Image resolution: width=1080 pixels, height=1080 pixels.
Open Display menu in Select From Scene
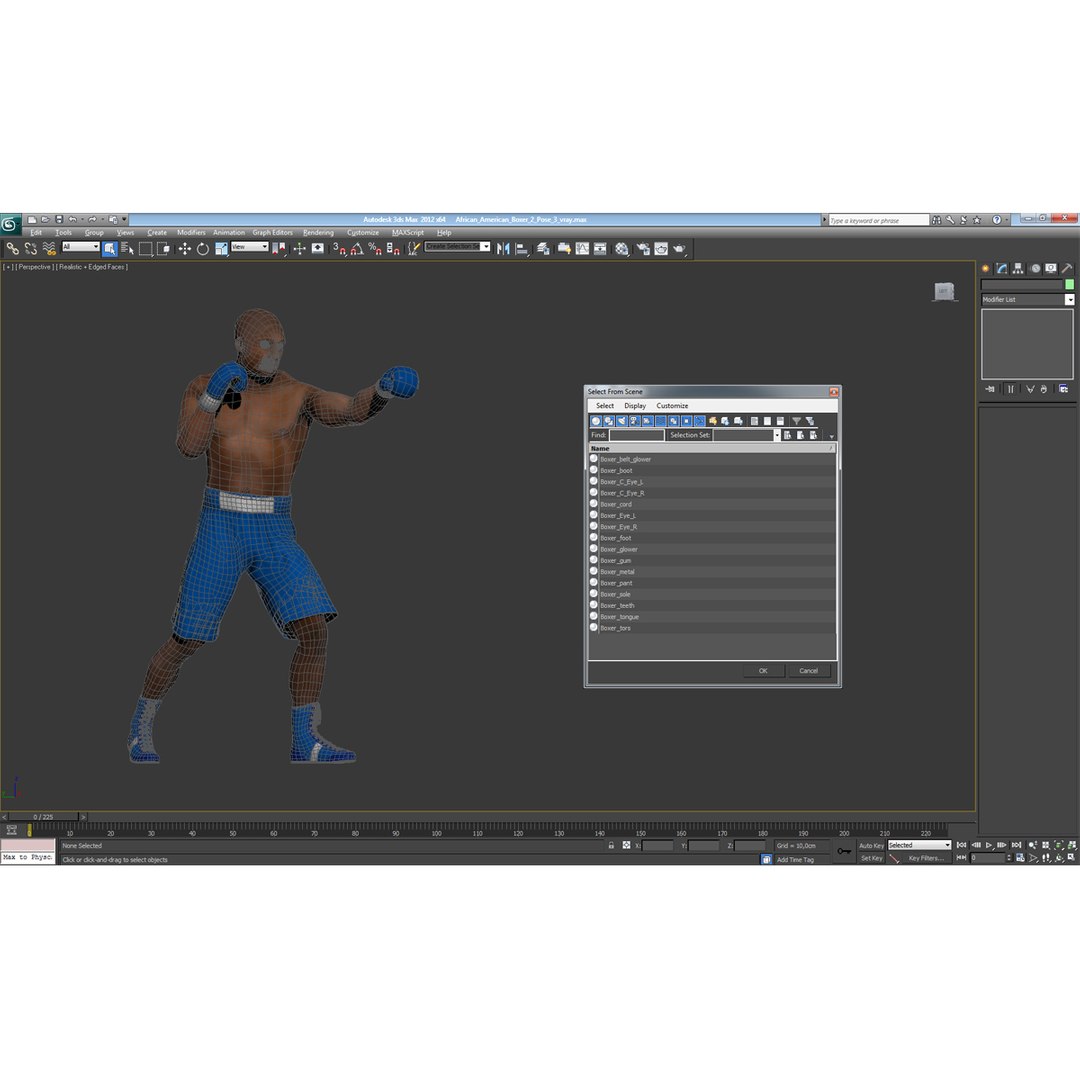click(634, 406)
